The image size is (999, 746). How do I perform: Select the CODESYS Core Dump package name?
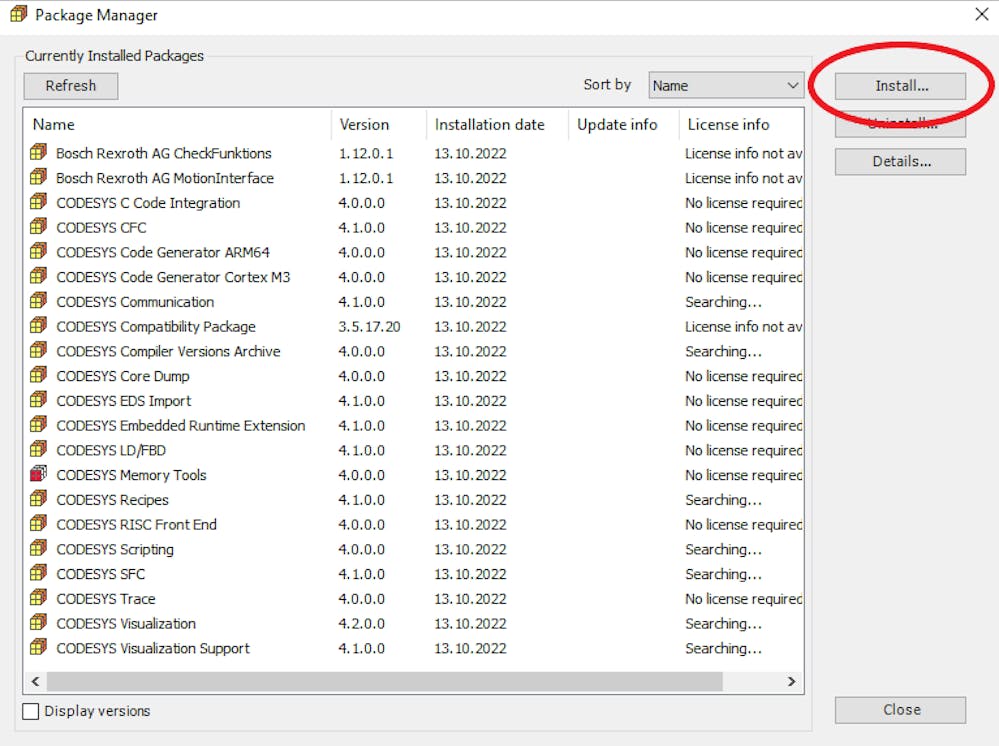point(123,377)
